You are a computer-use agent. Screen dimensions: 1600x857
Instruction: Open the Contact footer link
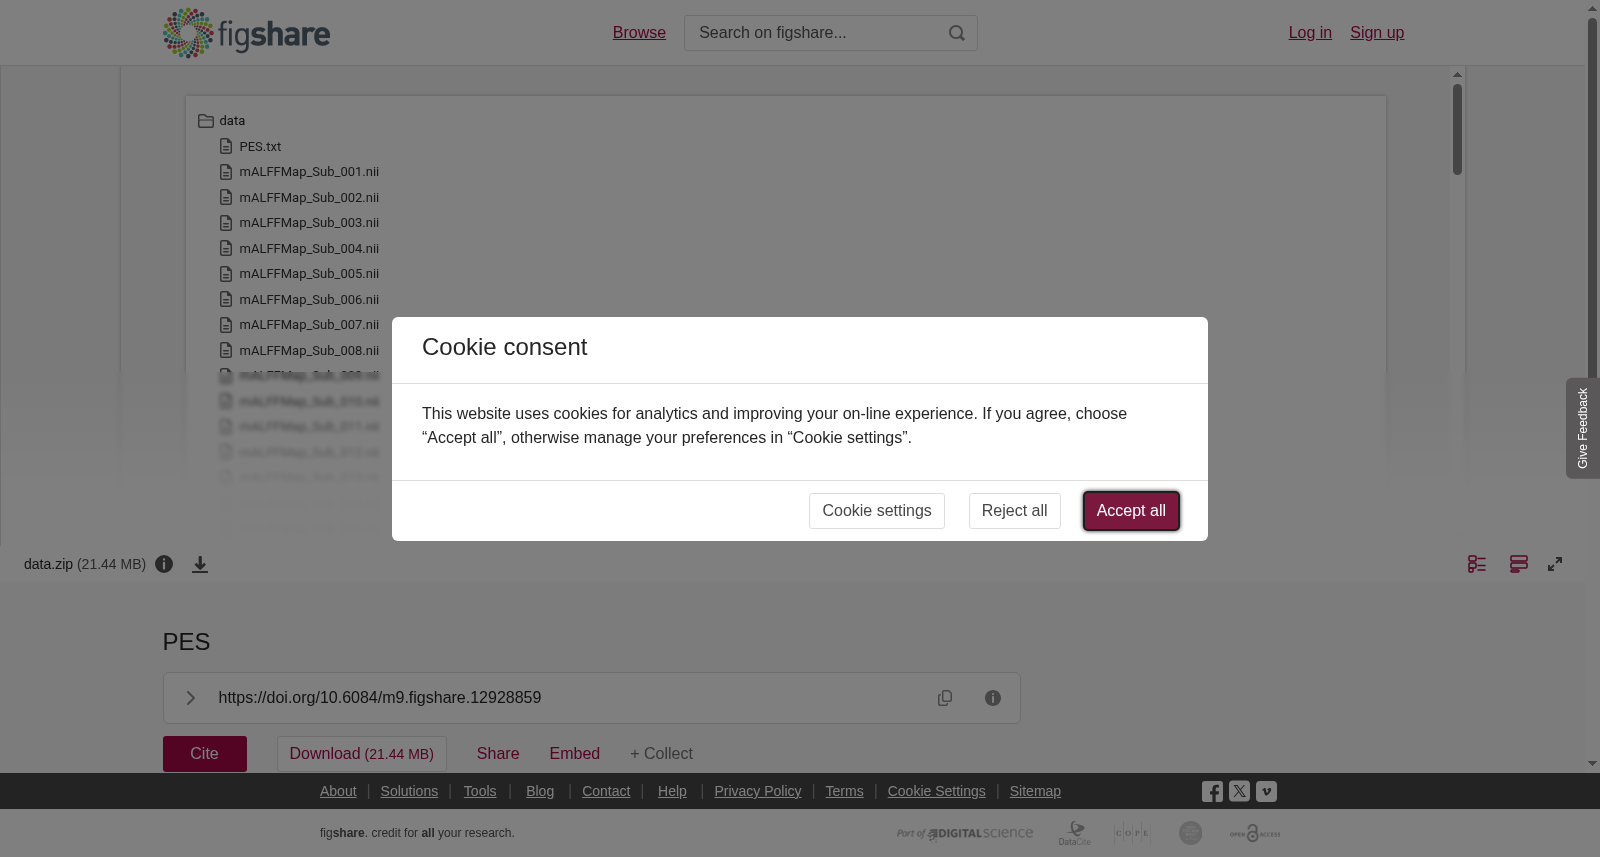pyautogui.click(x=606, y=791)
